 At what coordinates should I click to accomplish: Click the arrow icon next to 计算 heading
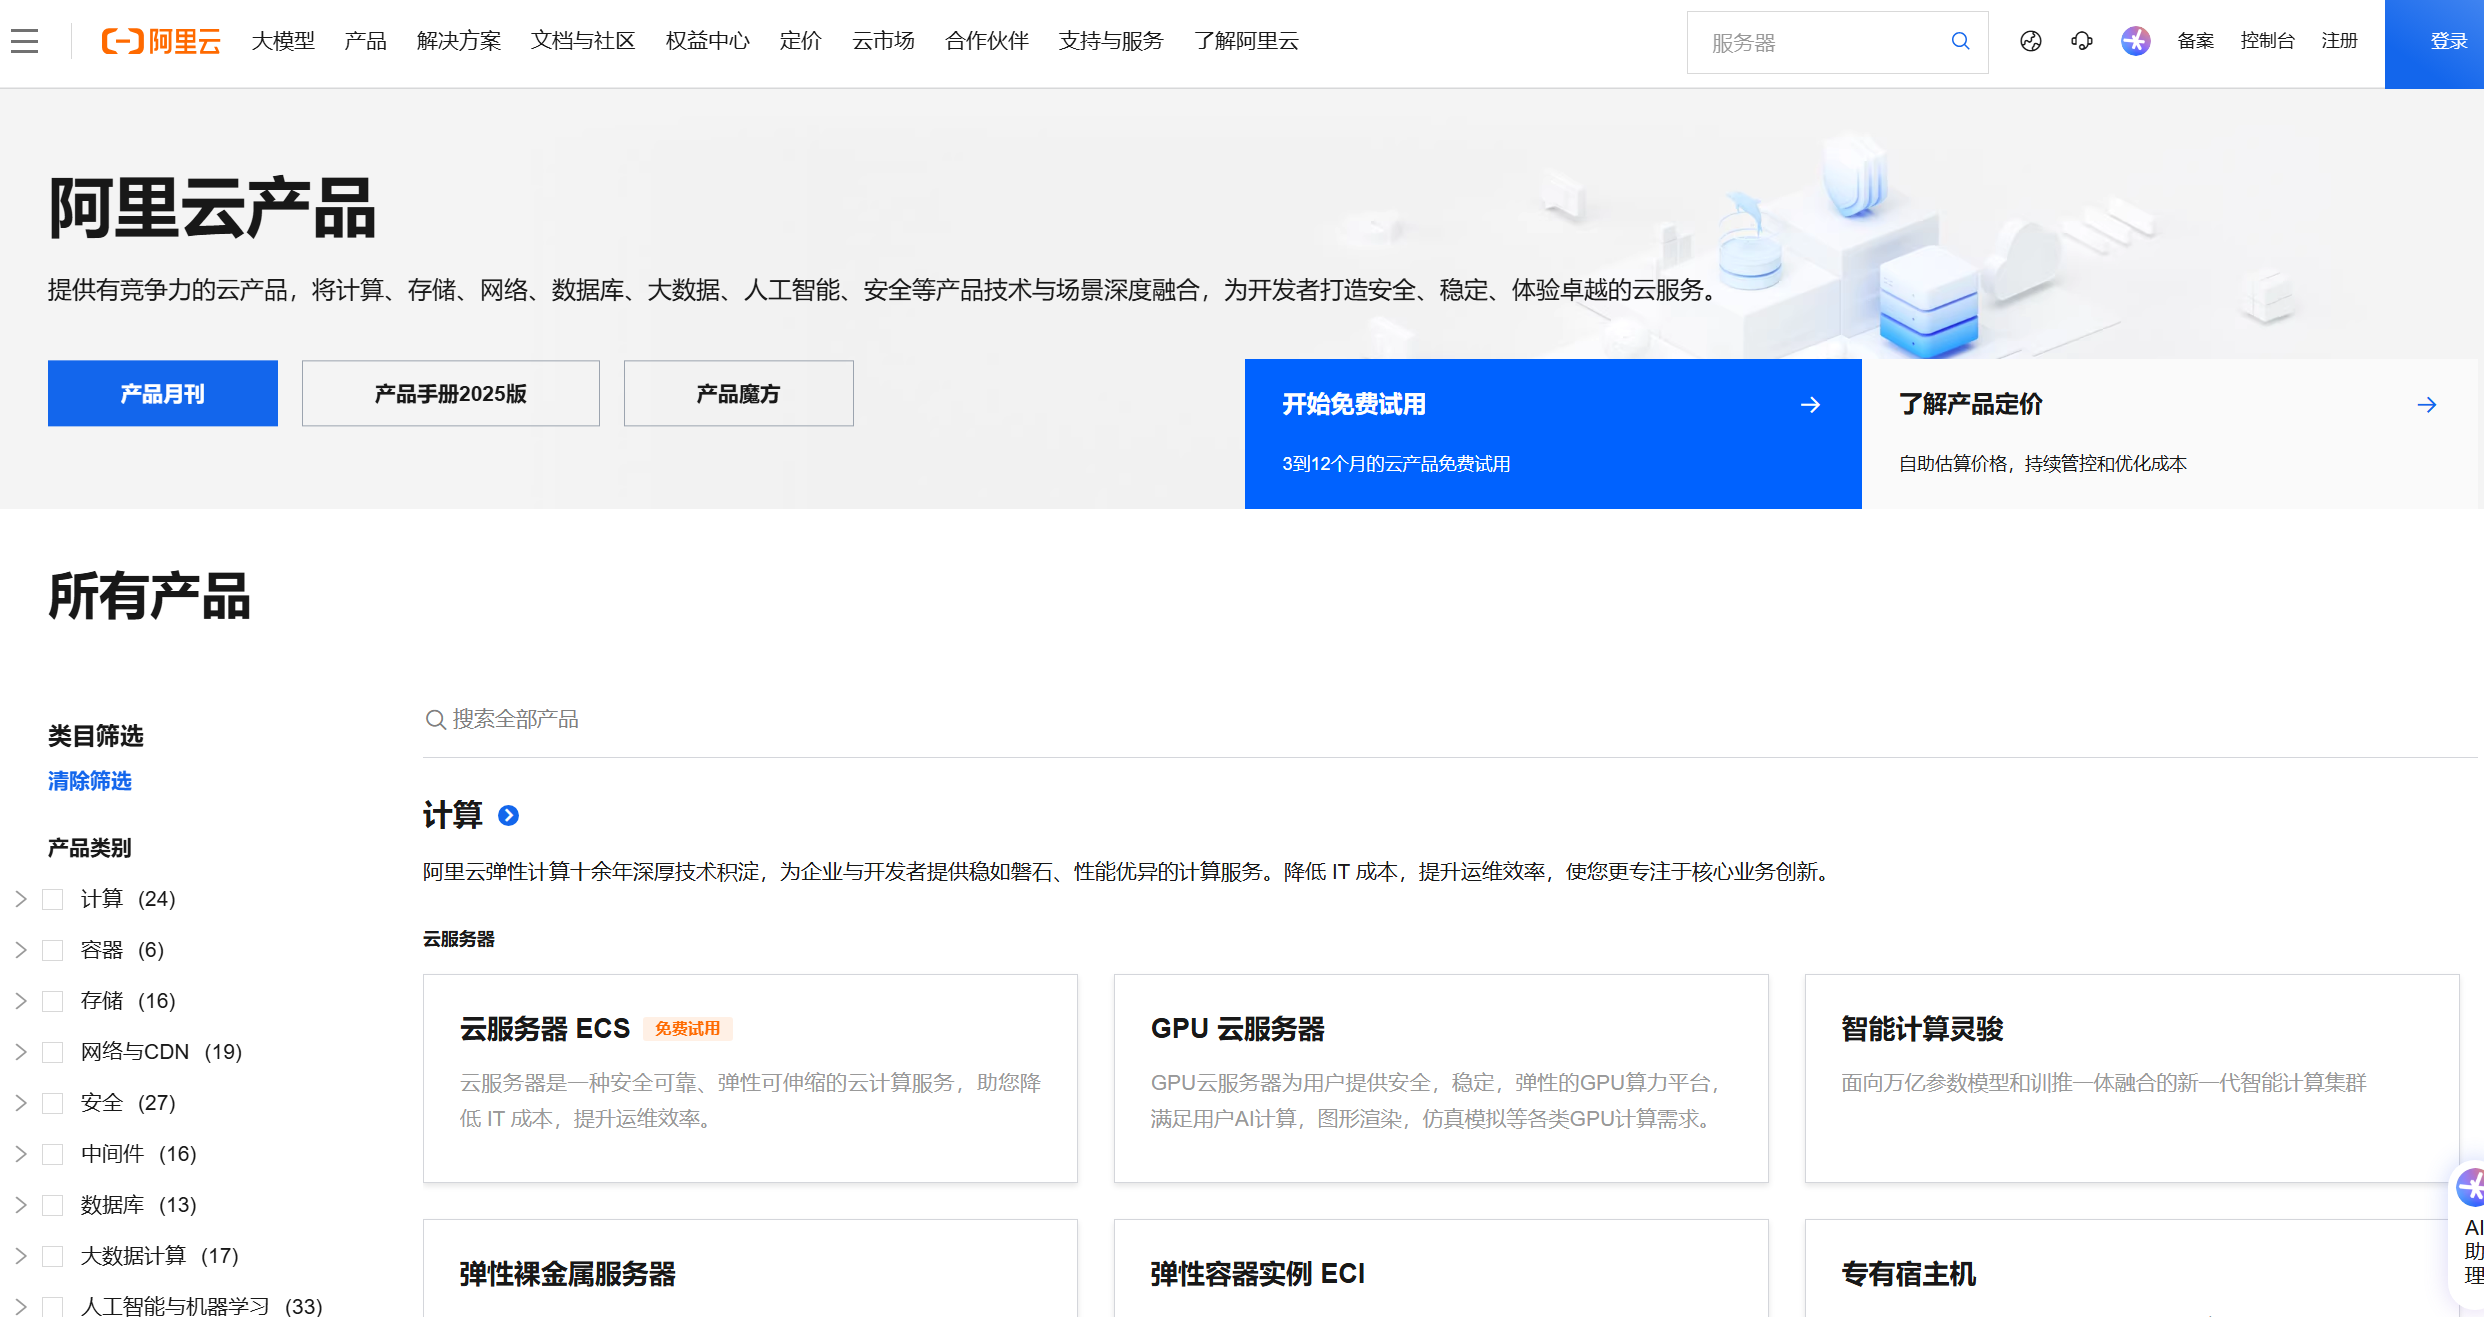tap(508, 816)
